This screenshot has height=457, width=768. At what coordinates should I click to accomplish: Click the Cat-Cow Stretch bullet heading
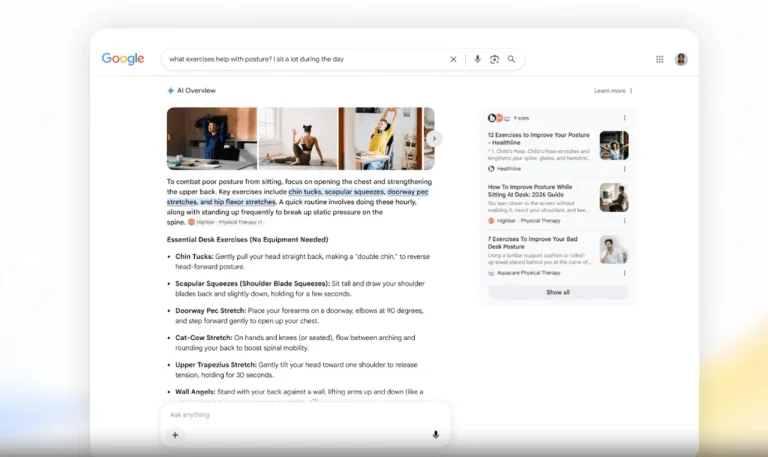click(204, 338)
